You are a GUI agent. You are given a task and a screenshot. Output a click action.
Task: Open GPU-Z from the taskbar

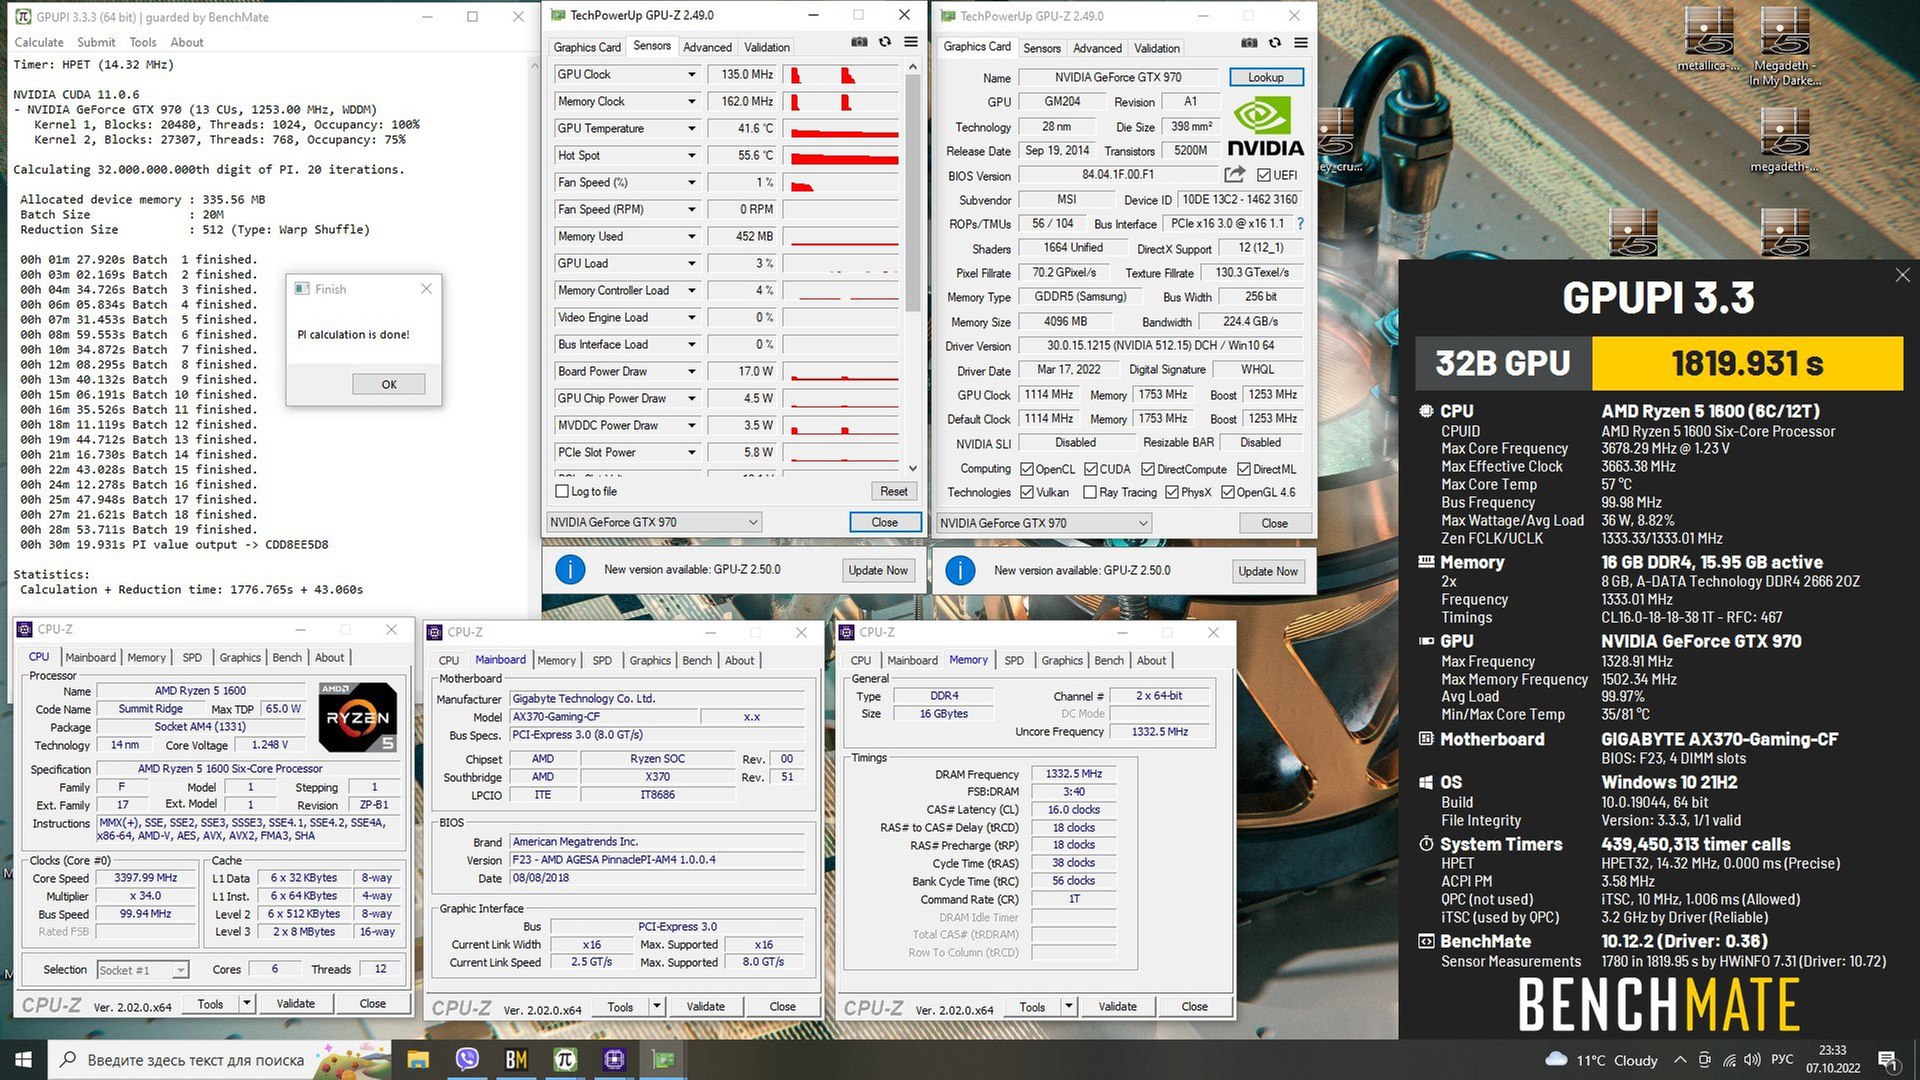click(663, 1059)
